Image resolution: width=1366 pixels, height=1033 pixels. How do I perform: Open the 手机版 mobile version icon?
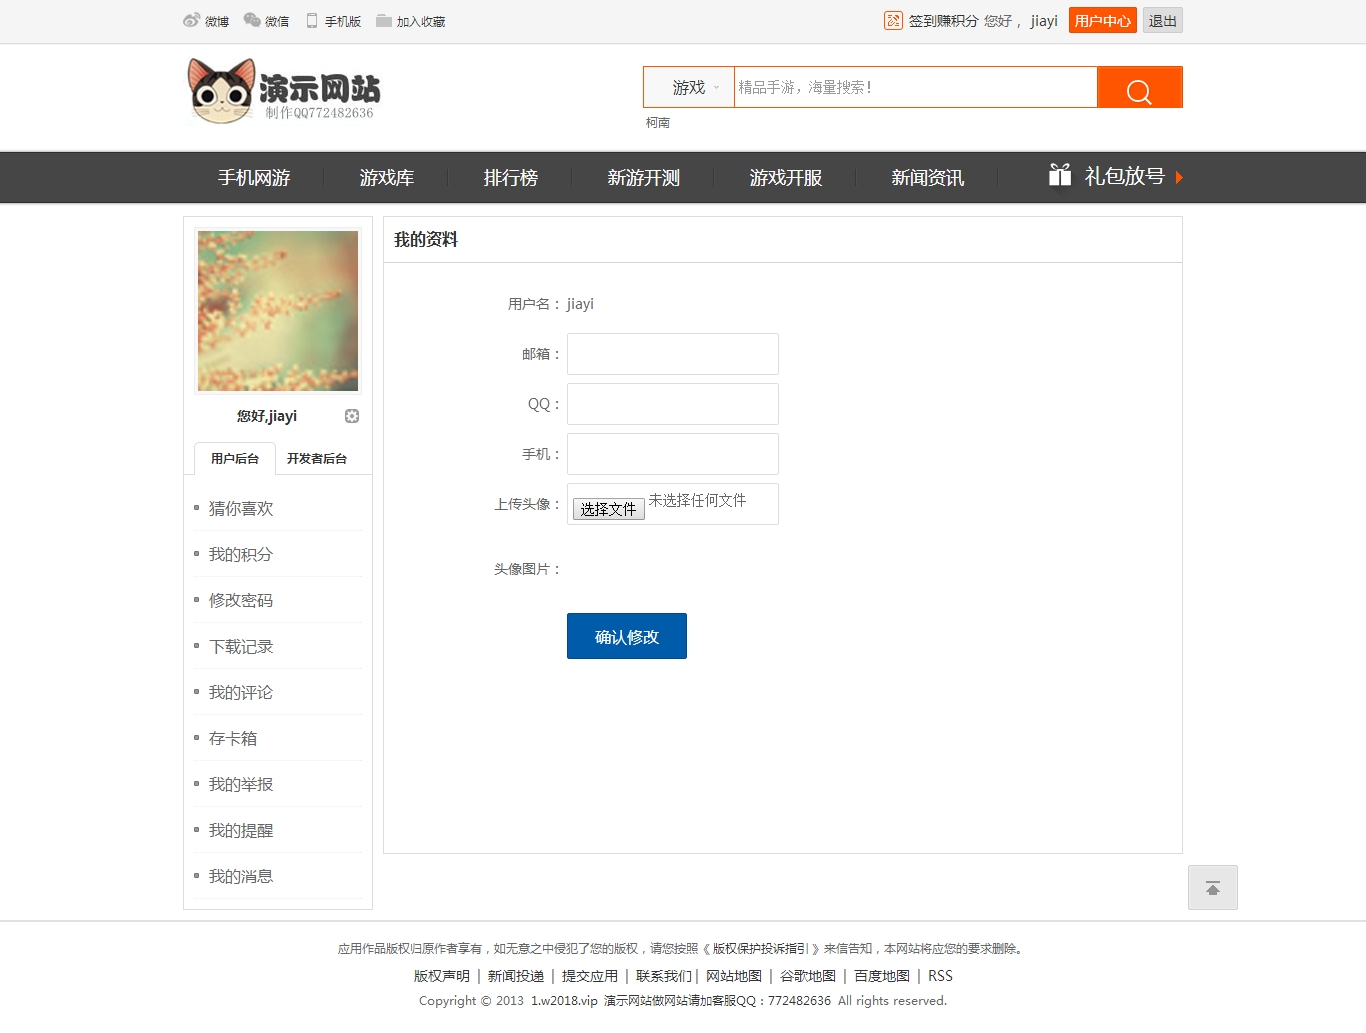[x=311, y=20]
